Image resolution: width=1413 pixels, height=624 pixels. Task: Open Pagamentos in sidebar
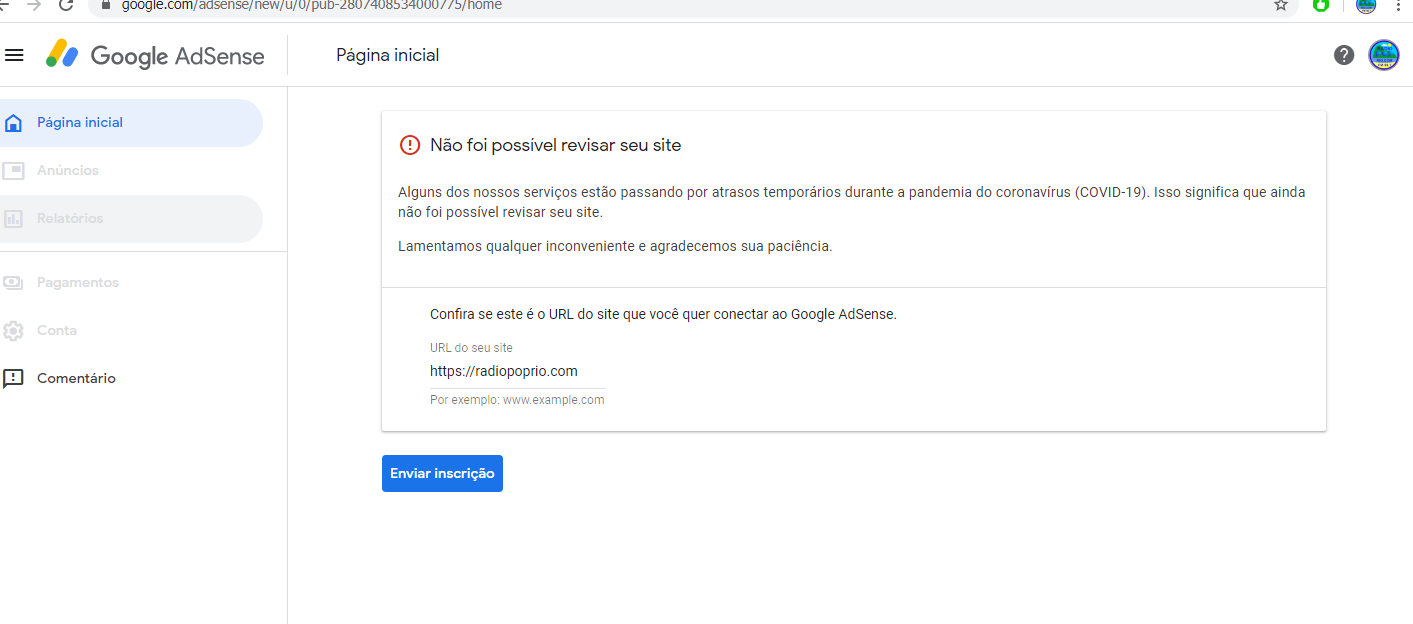point(131,283)
